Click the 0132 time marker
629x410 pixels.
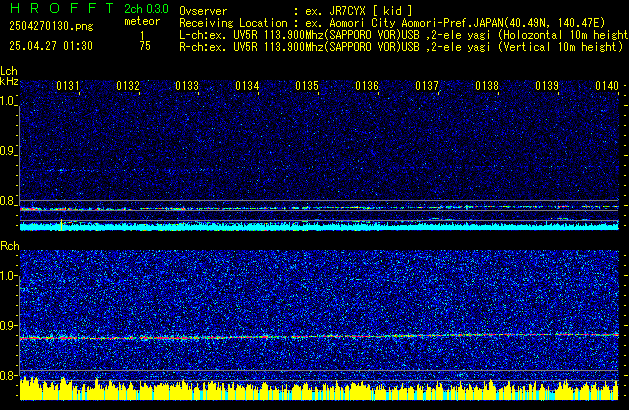[128, 86]
